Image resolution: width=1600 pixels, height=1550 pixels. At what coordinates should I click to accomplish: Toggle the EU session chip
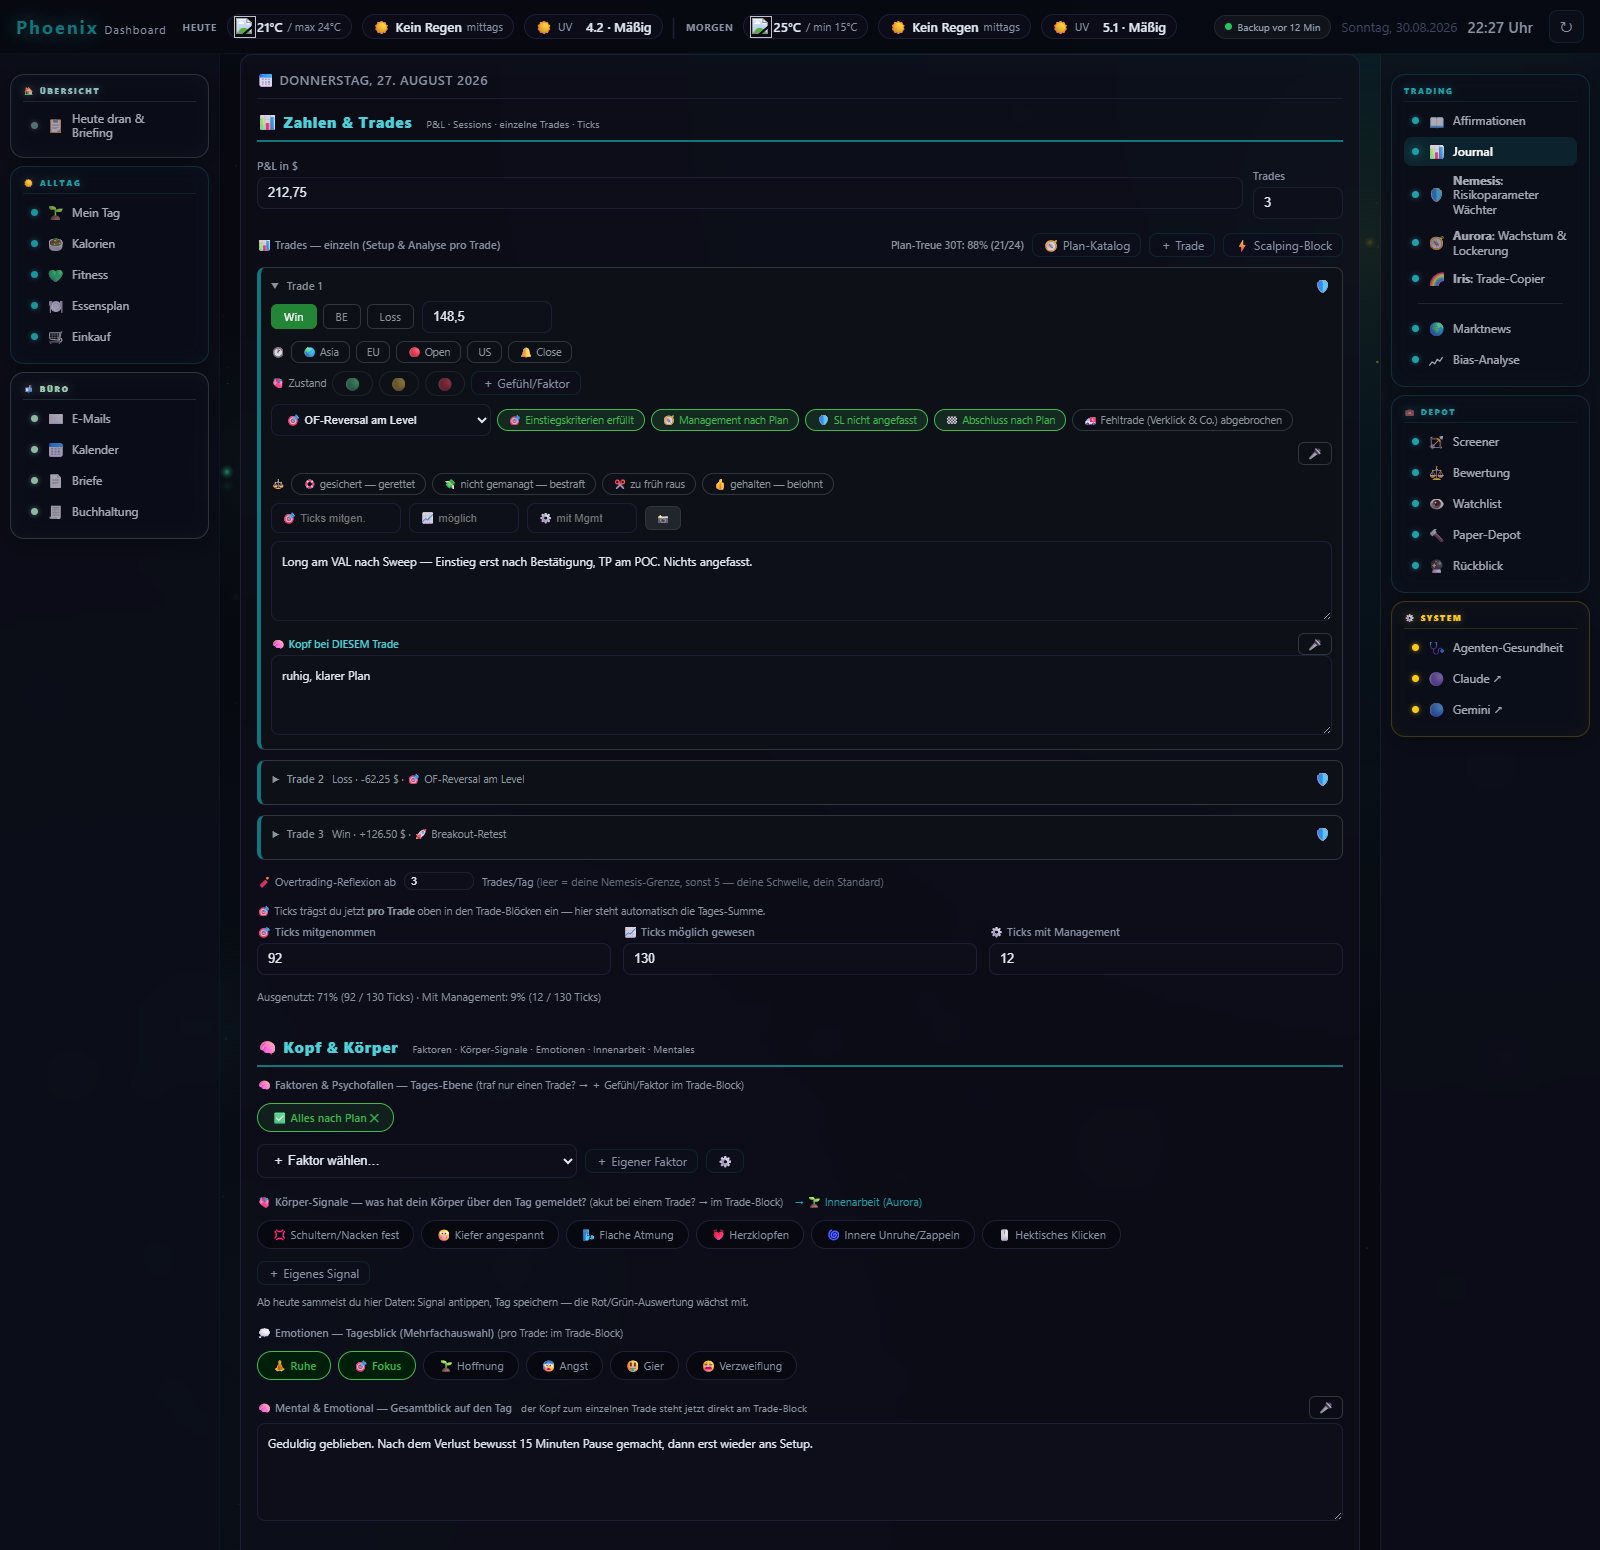[x=373, y=352]
